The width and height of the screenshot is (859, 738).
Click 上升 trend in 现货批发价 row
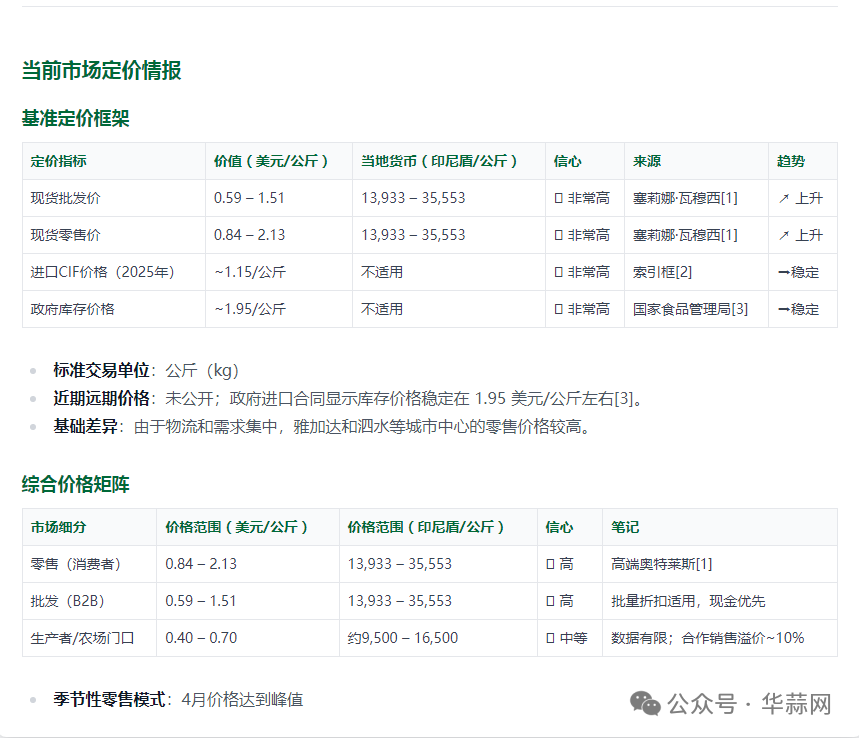tap(809, 198)
